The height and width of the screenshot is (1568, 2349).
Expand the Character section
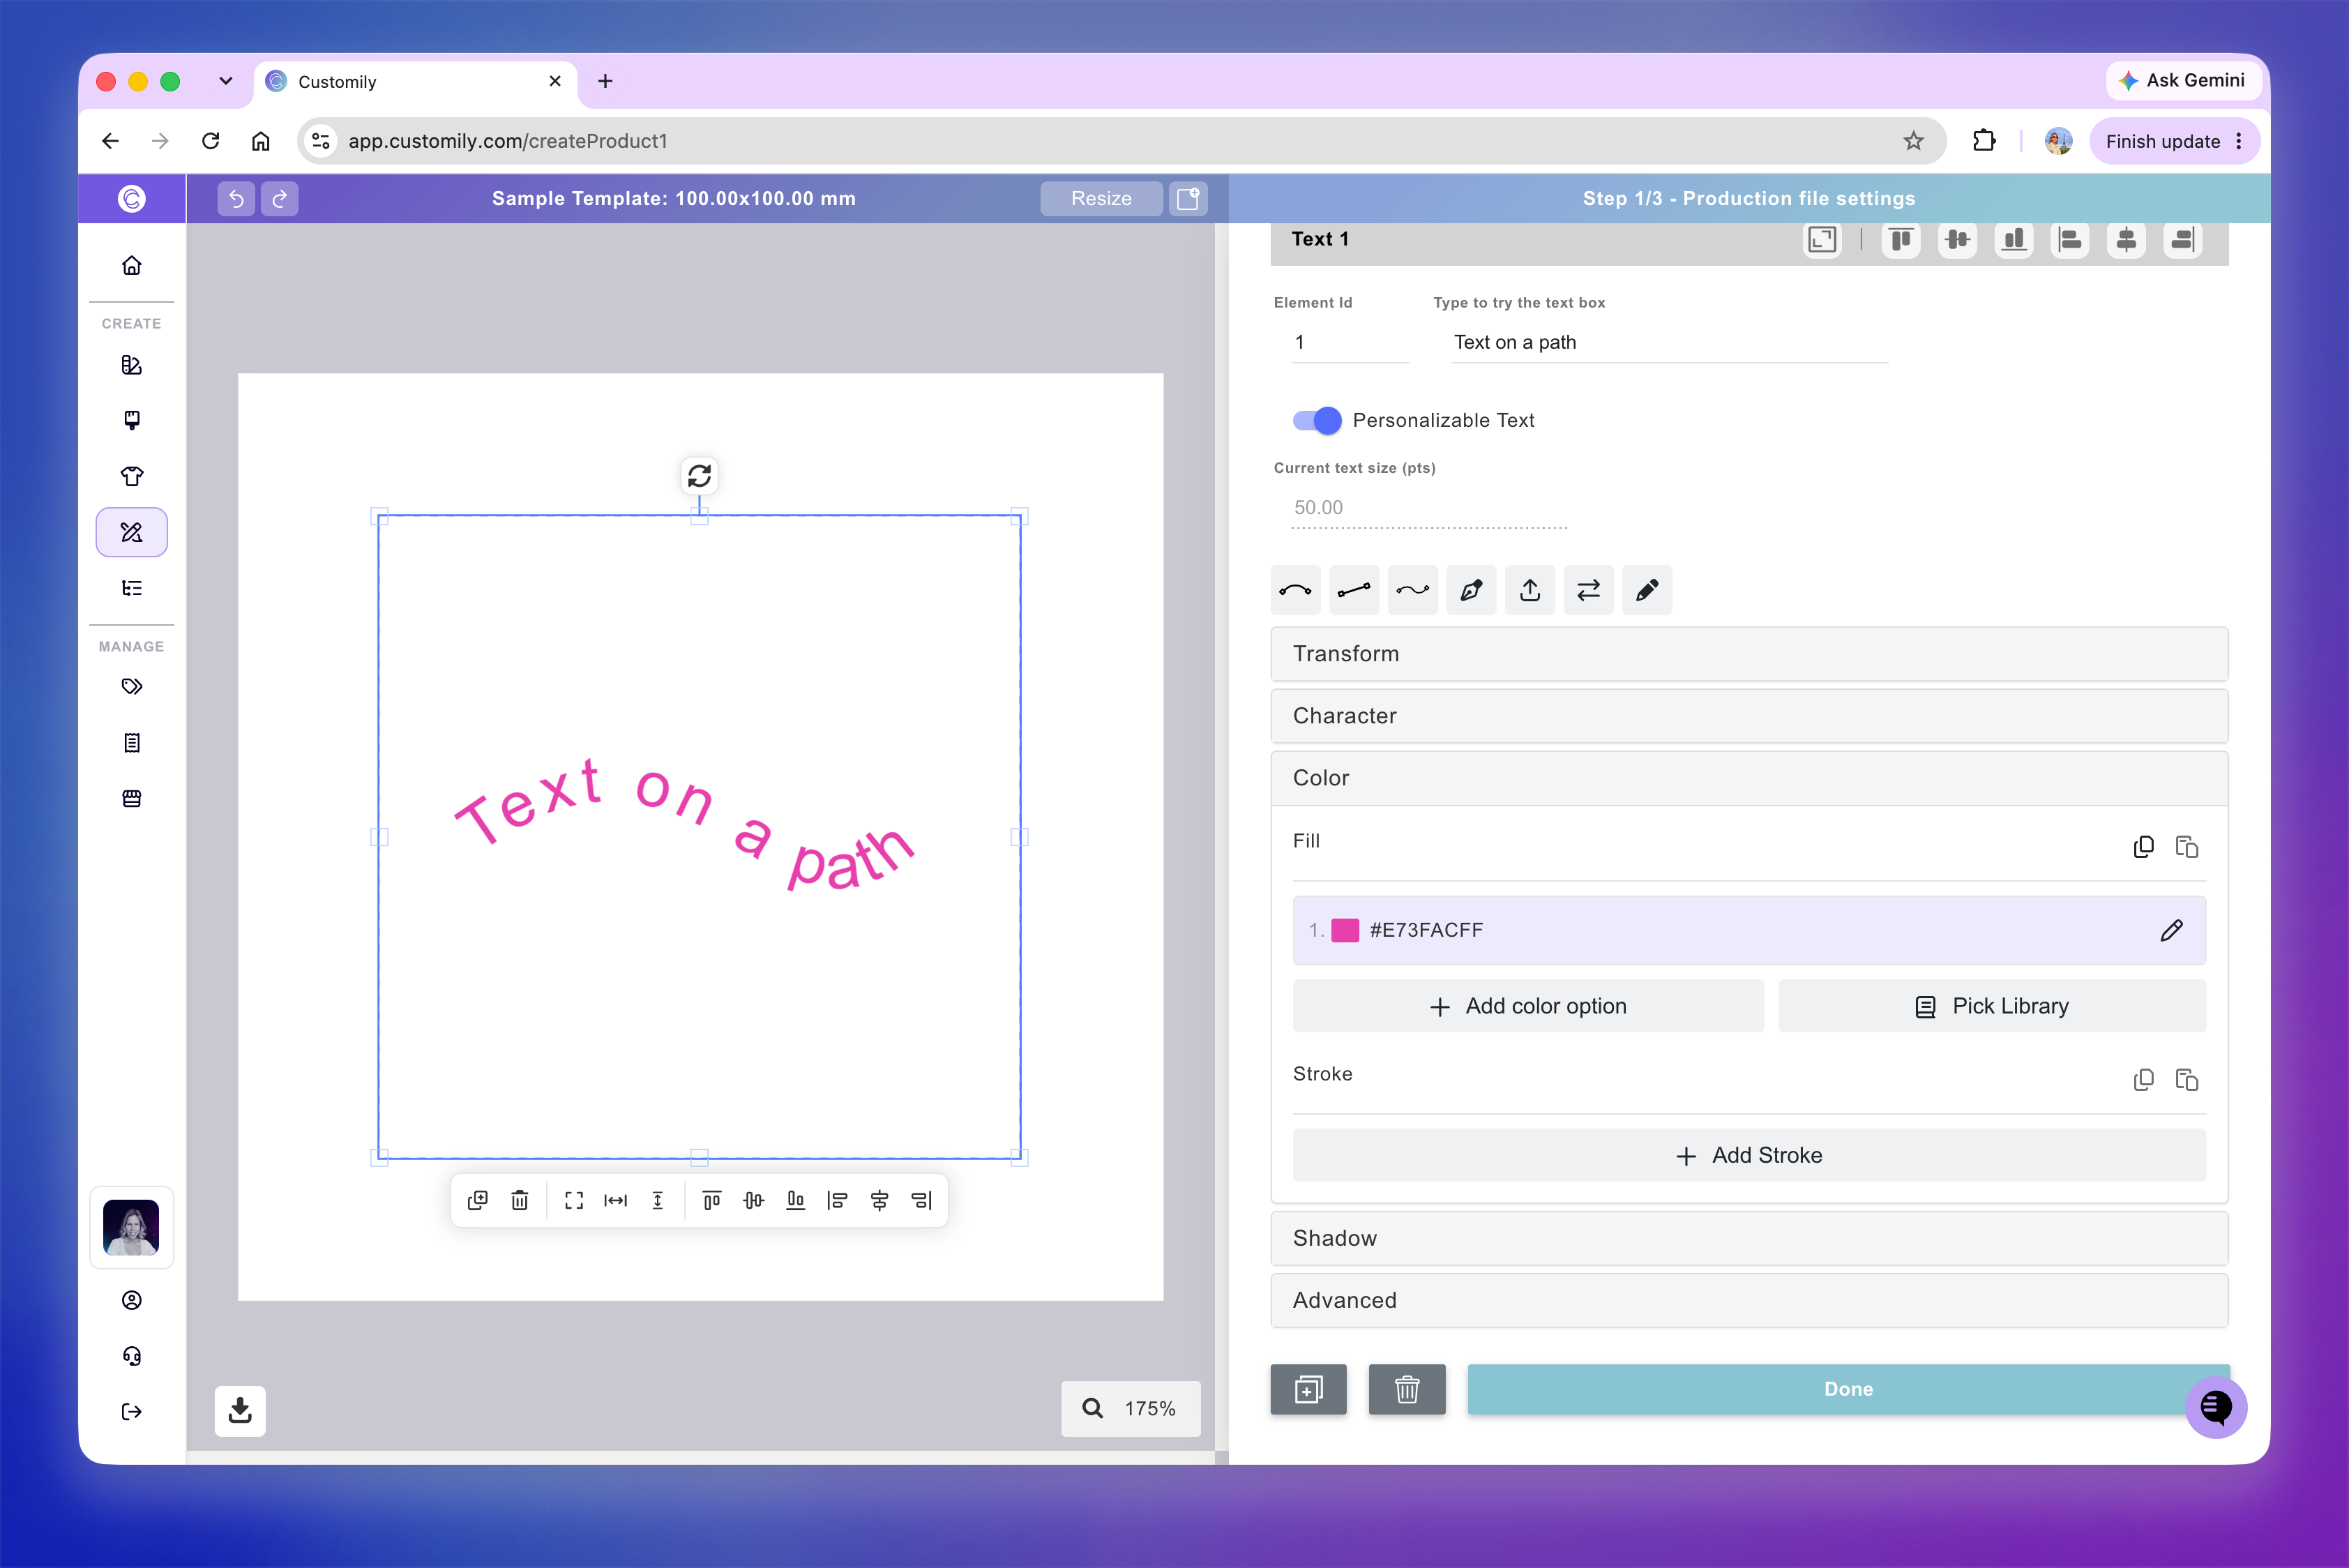coord(1749,716)
